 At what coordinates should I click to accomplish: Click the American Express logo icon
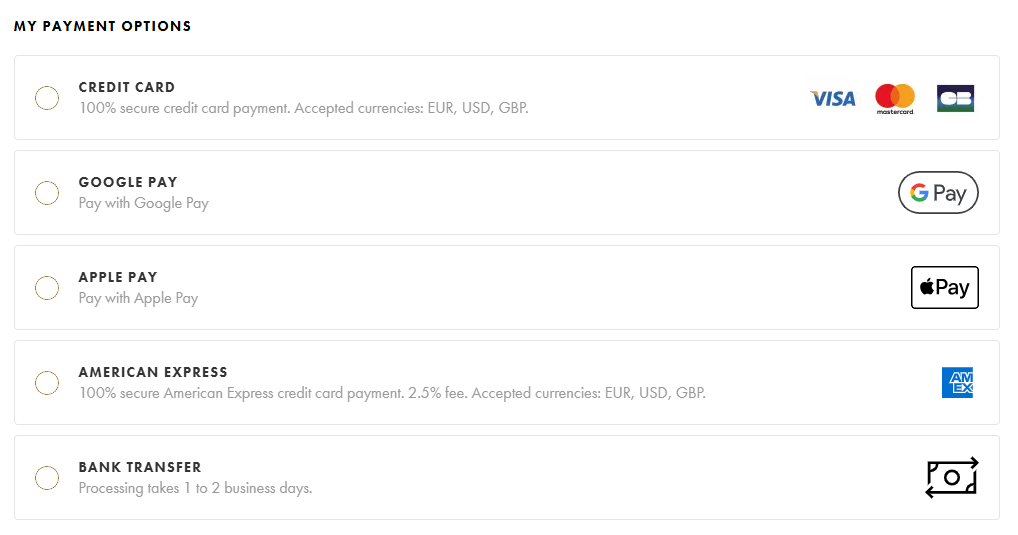(957, 383)
